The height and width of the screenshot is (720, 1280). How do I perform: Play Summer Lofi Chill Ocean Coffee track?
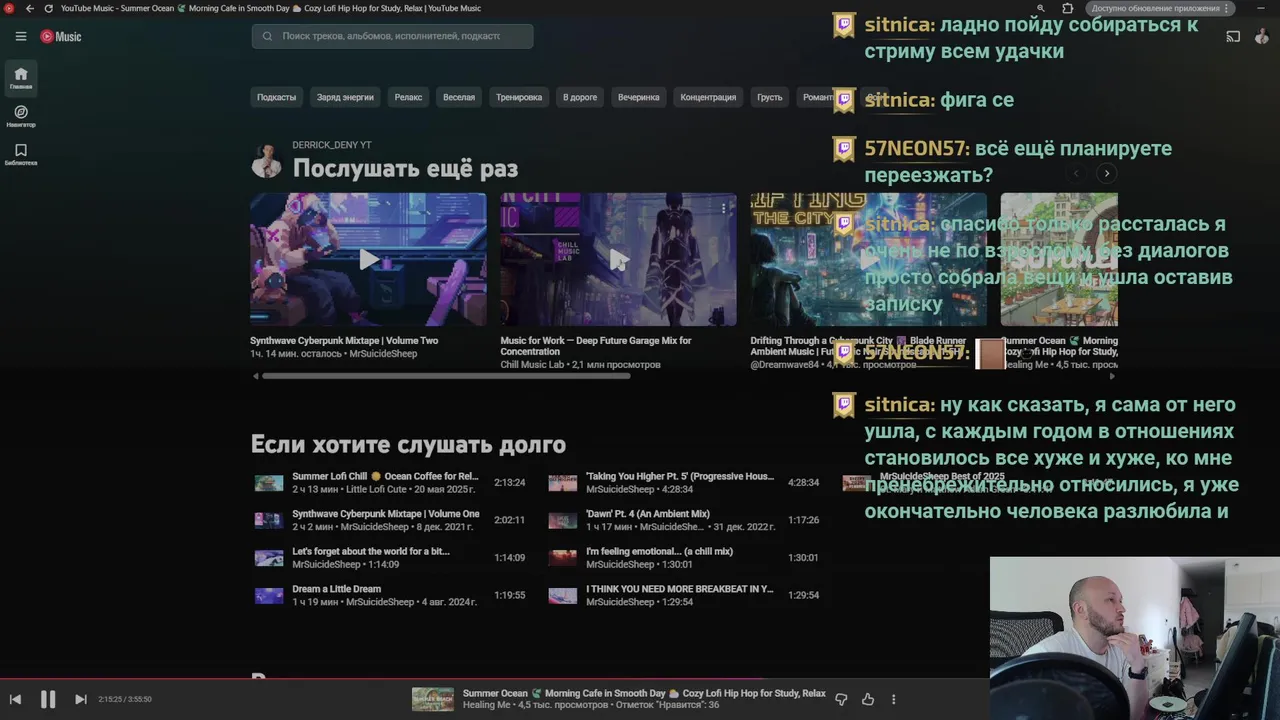(x=385, y=476)
